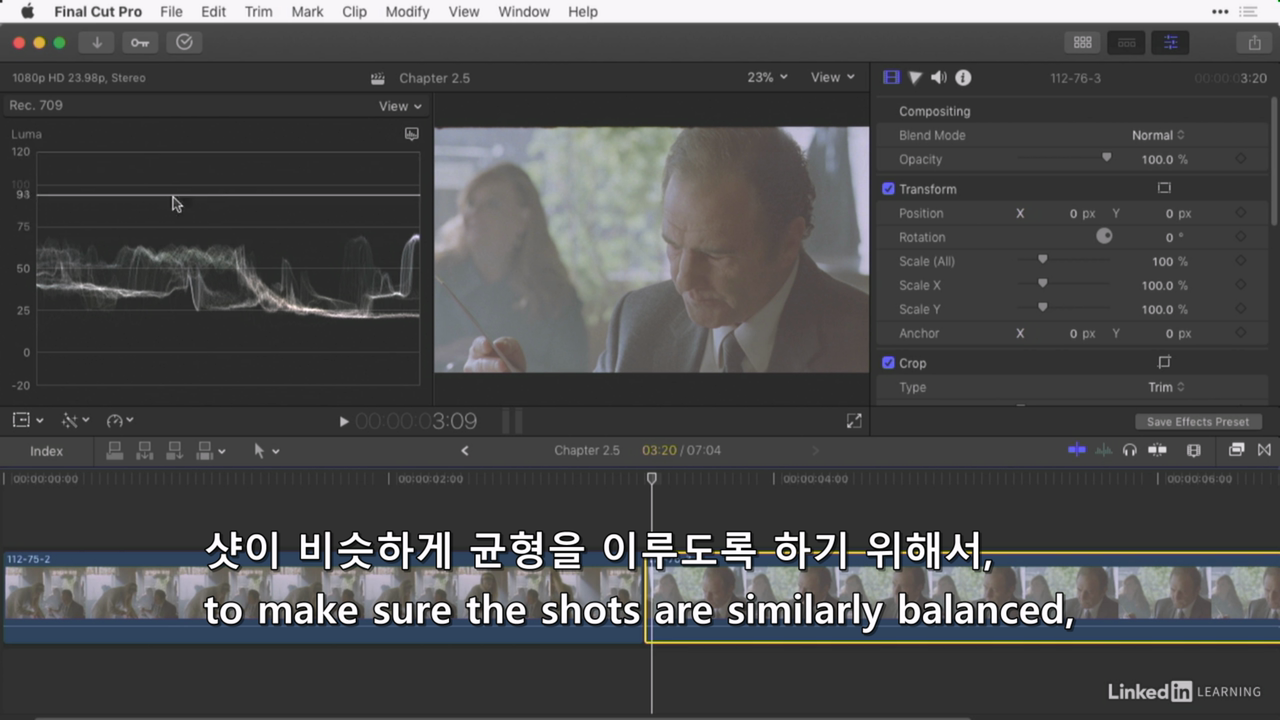
Task: Open the overwrite edit options dropdown
Action: coord(211,450)
